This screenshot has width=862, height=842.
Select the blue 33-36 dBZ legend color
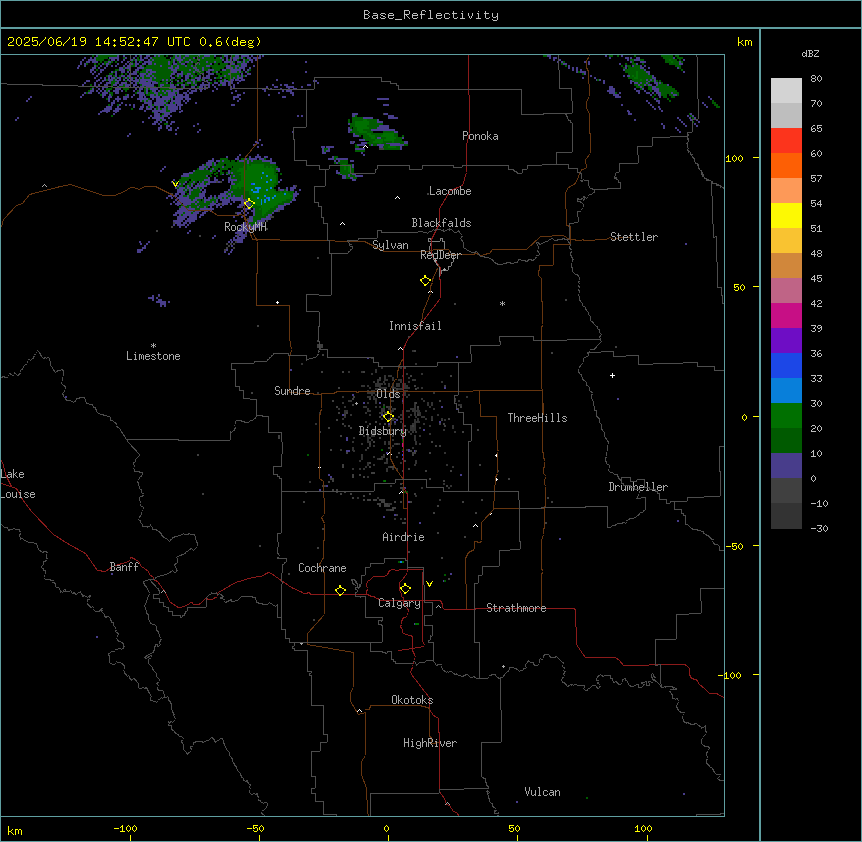(786, 365)
